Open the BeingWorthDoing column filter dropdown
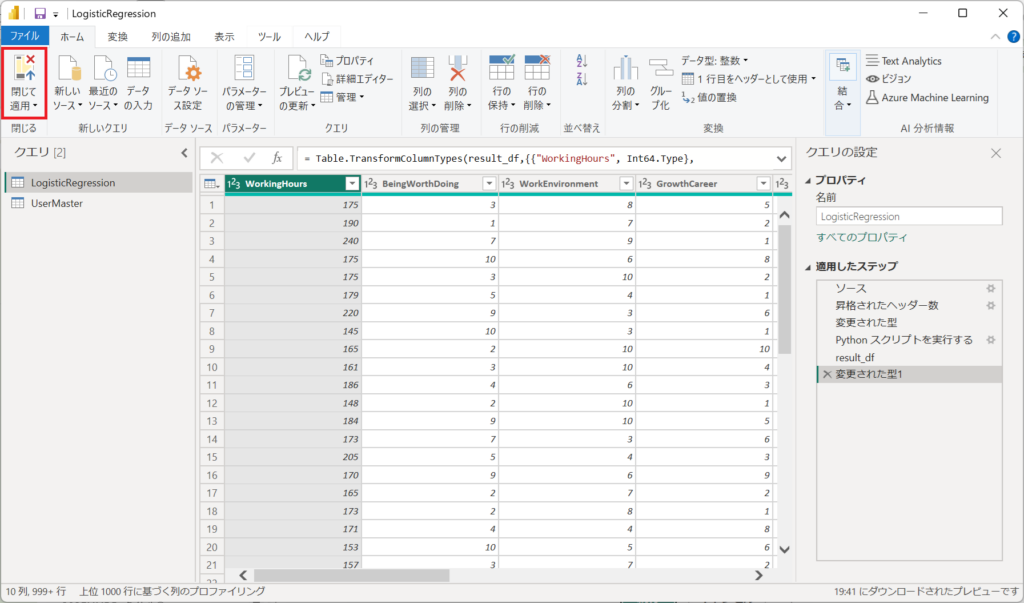Viewport: 1024px width, 603px height. tap(489, 184)
